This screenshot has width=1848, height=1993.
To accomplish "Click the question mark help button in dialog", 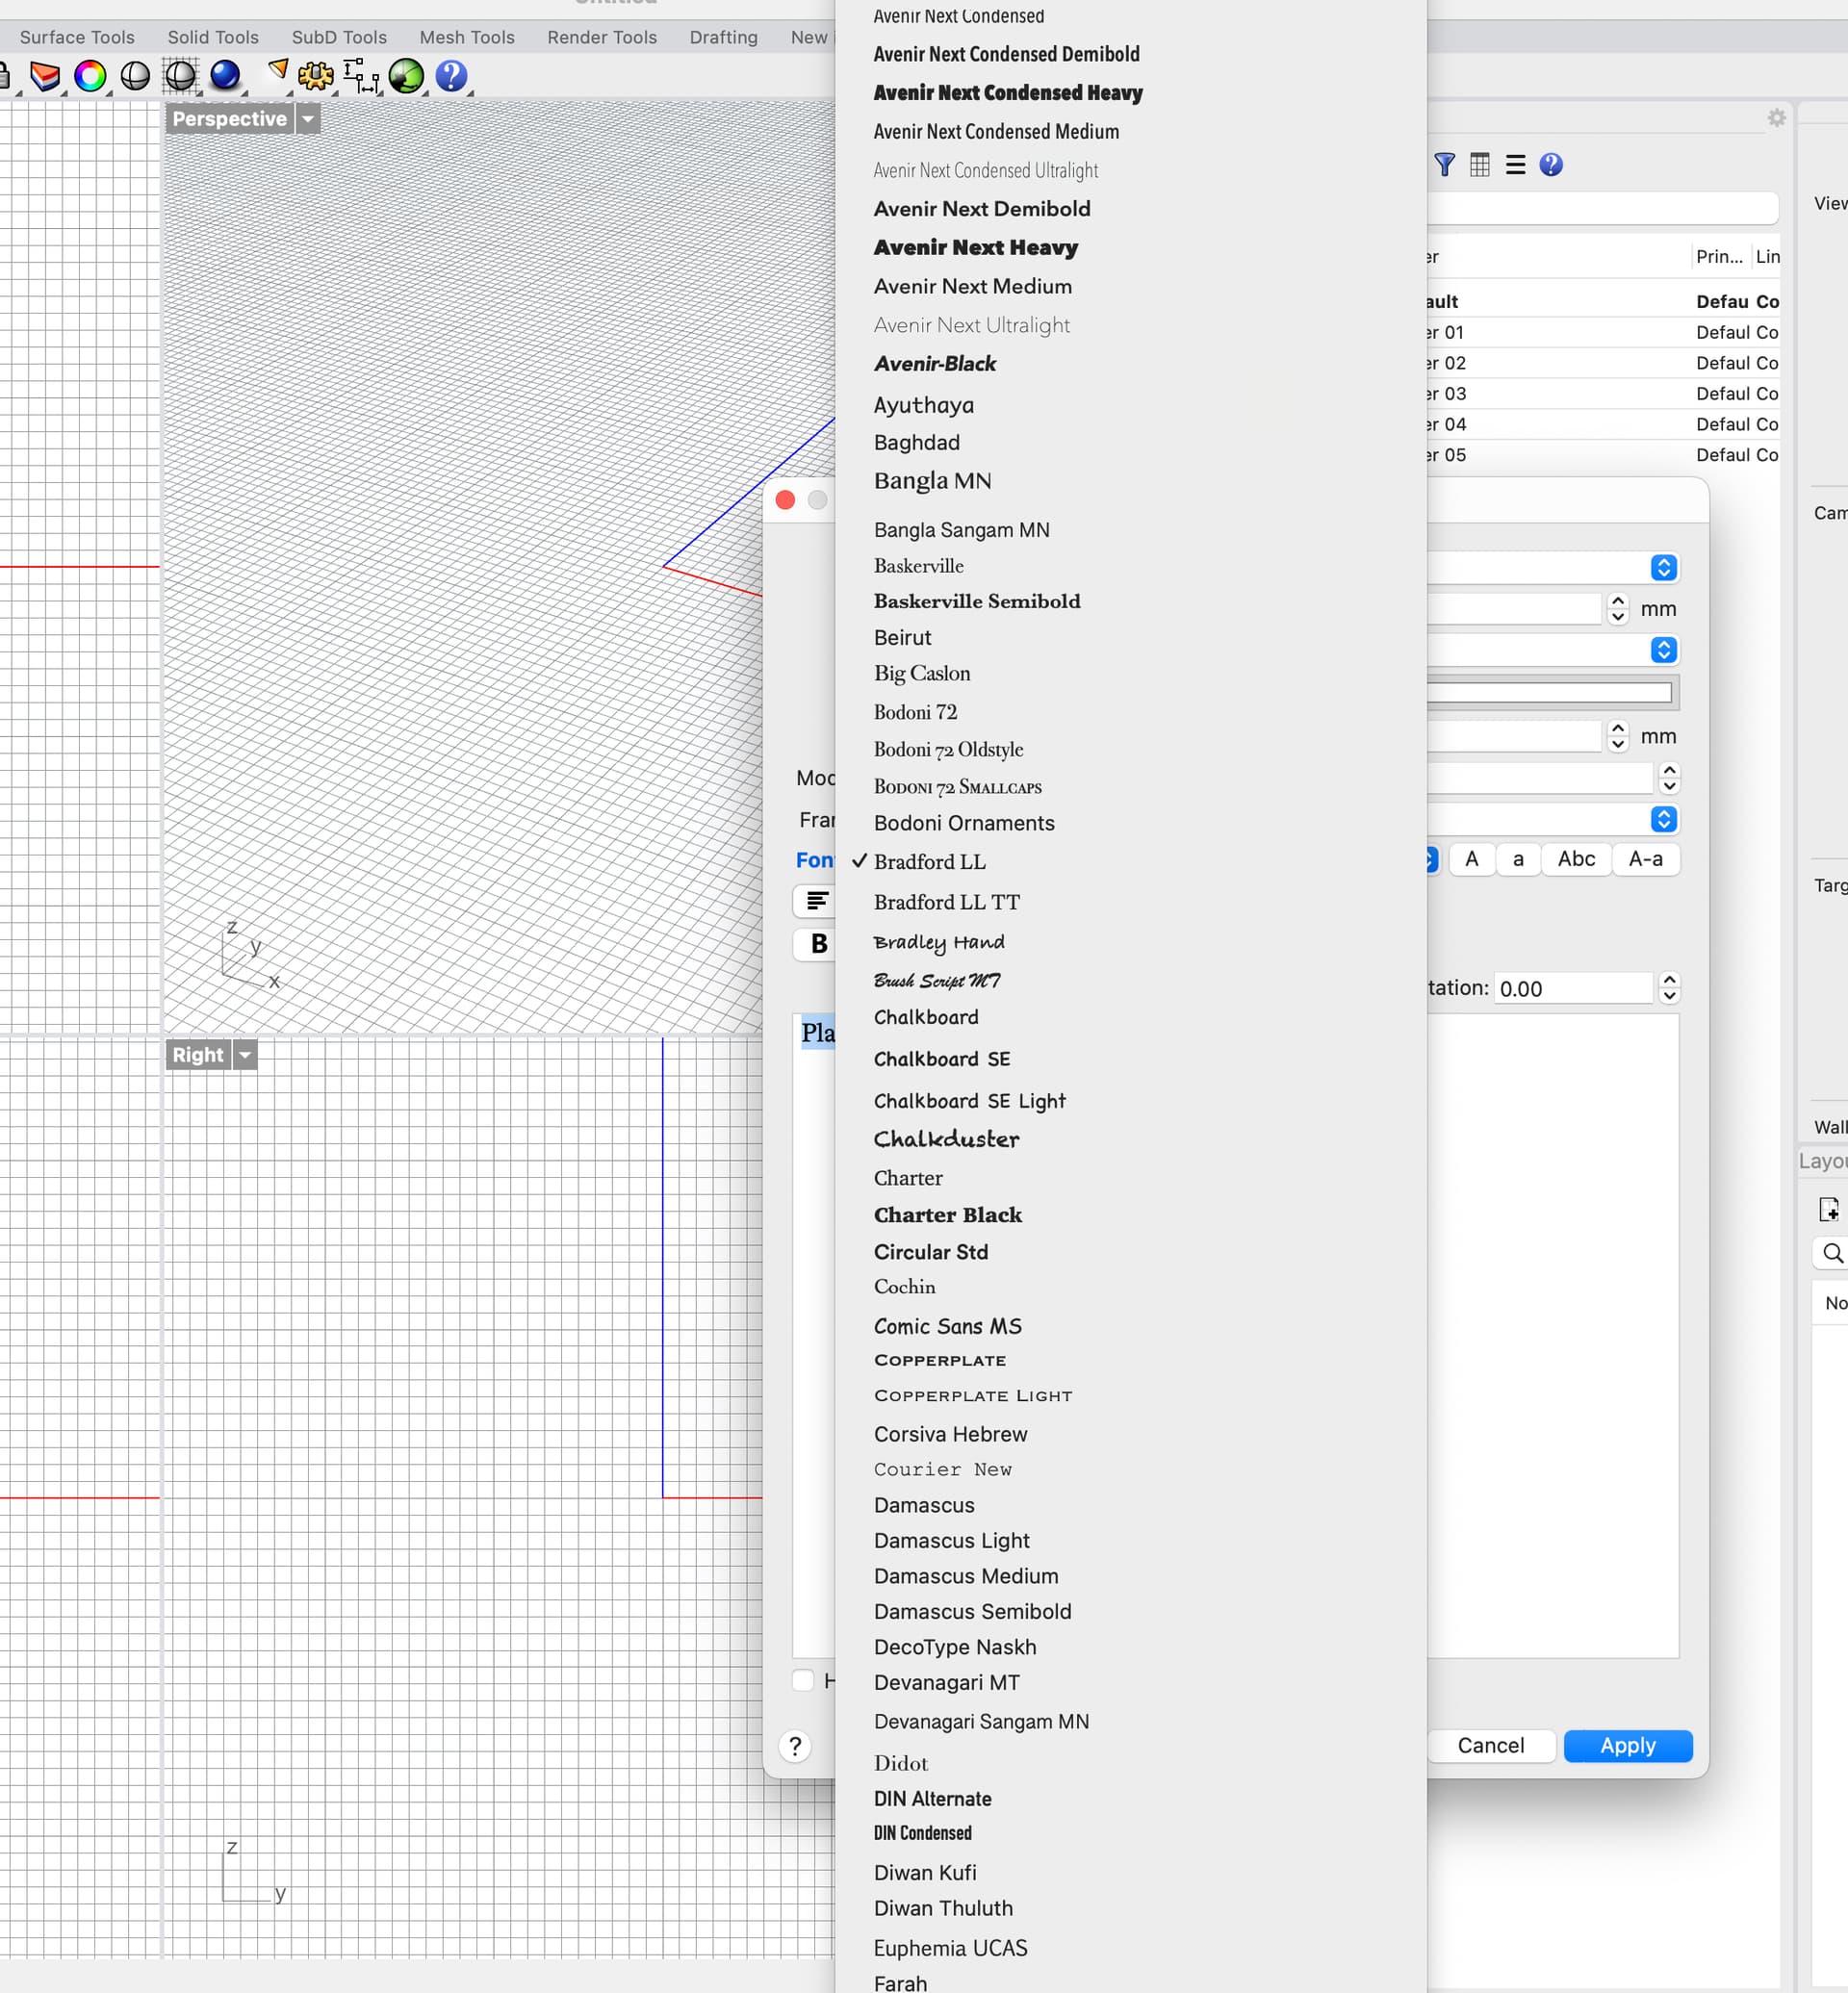I will 795,1746.
